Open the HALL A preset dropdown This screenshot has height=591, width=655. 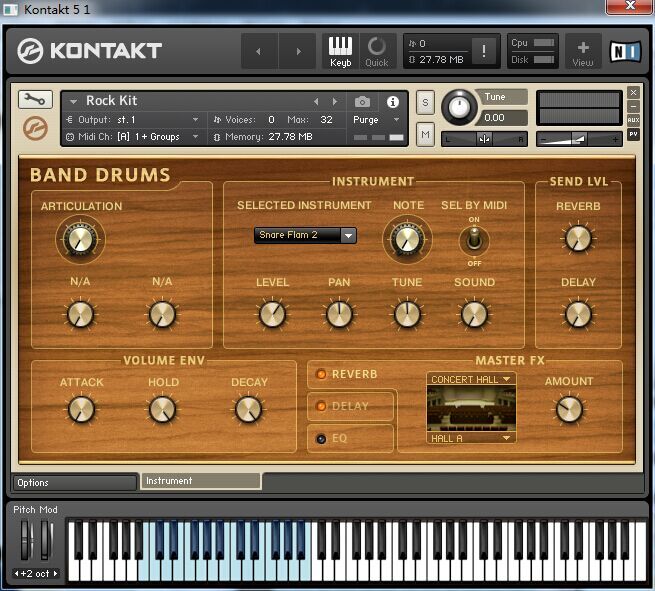click(x=471, y=438)
